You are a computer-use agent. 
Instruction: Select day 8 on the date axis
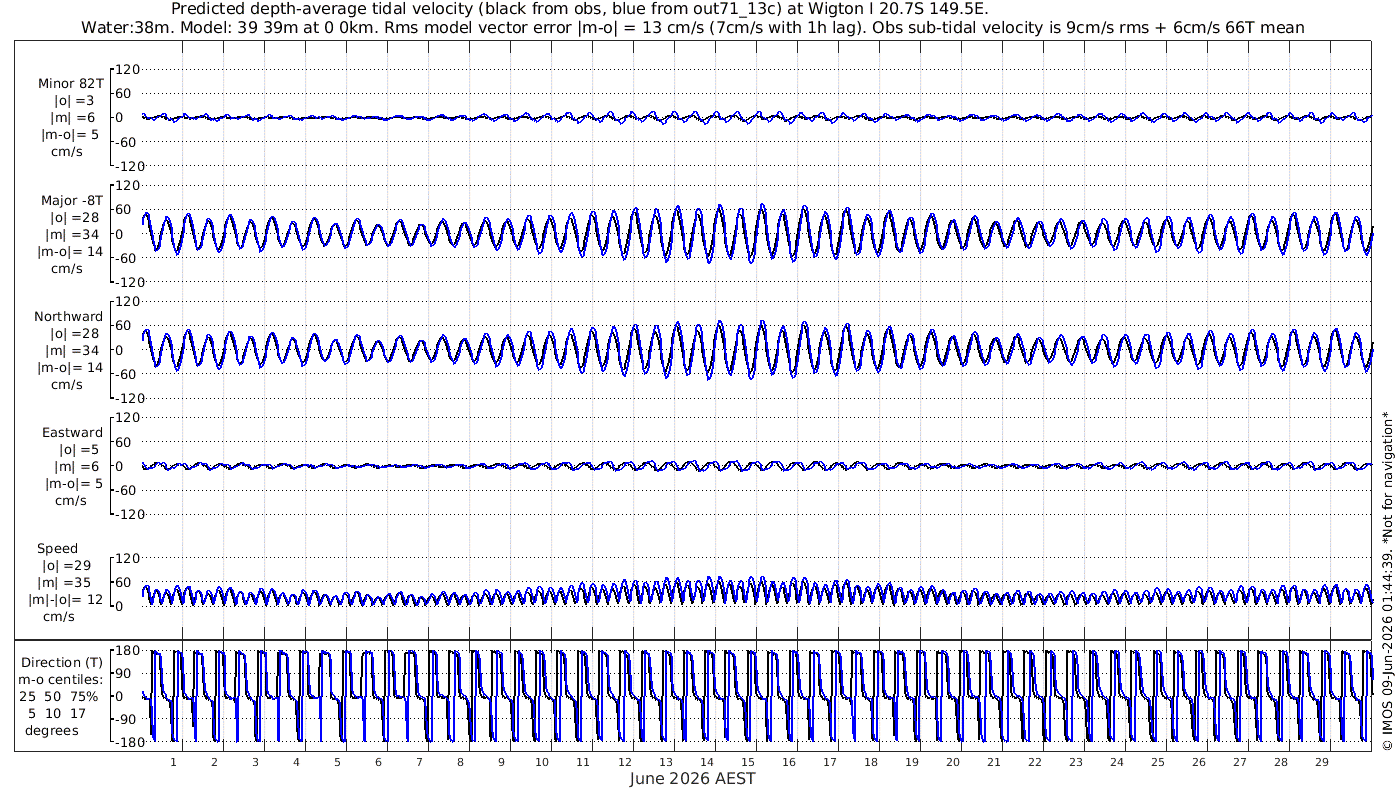[460, 761]
